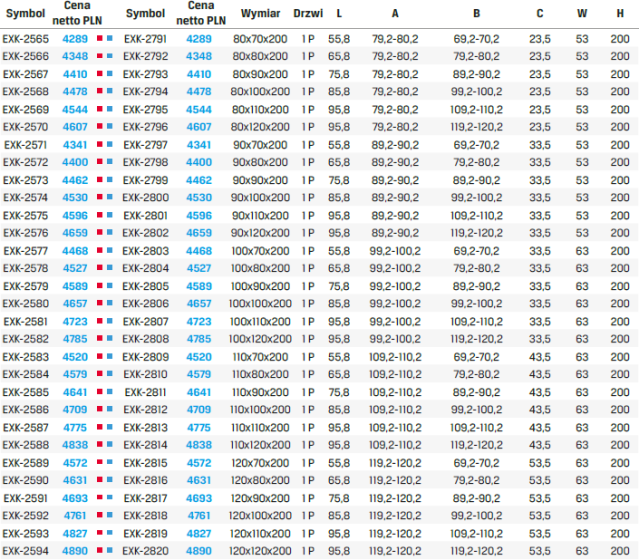The image size is (639, 560).
Task: Click the blue square in the EXK-2580 row
Action: [110, 303]
